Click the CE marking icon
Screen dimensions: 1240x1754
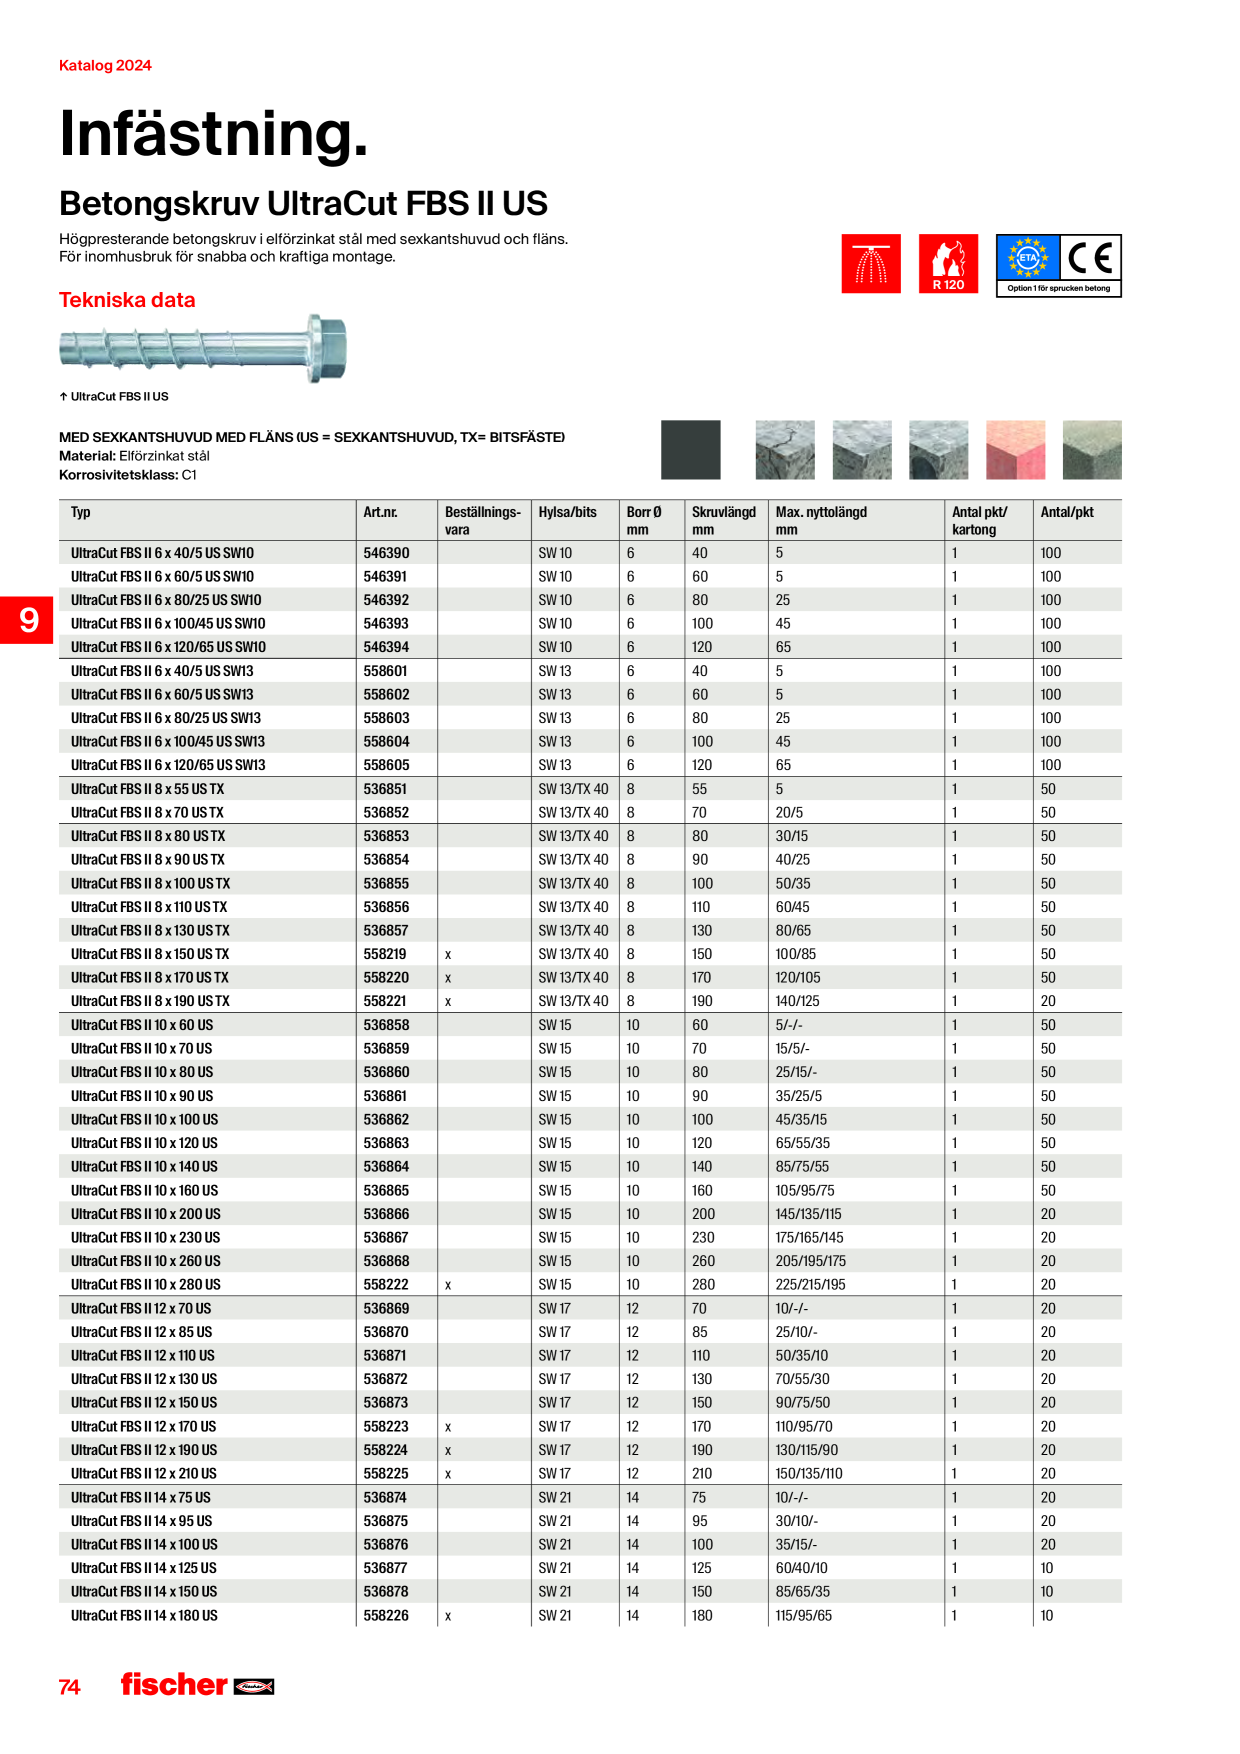tap(1090, 258)
